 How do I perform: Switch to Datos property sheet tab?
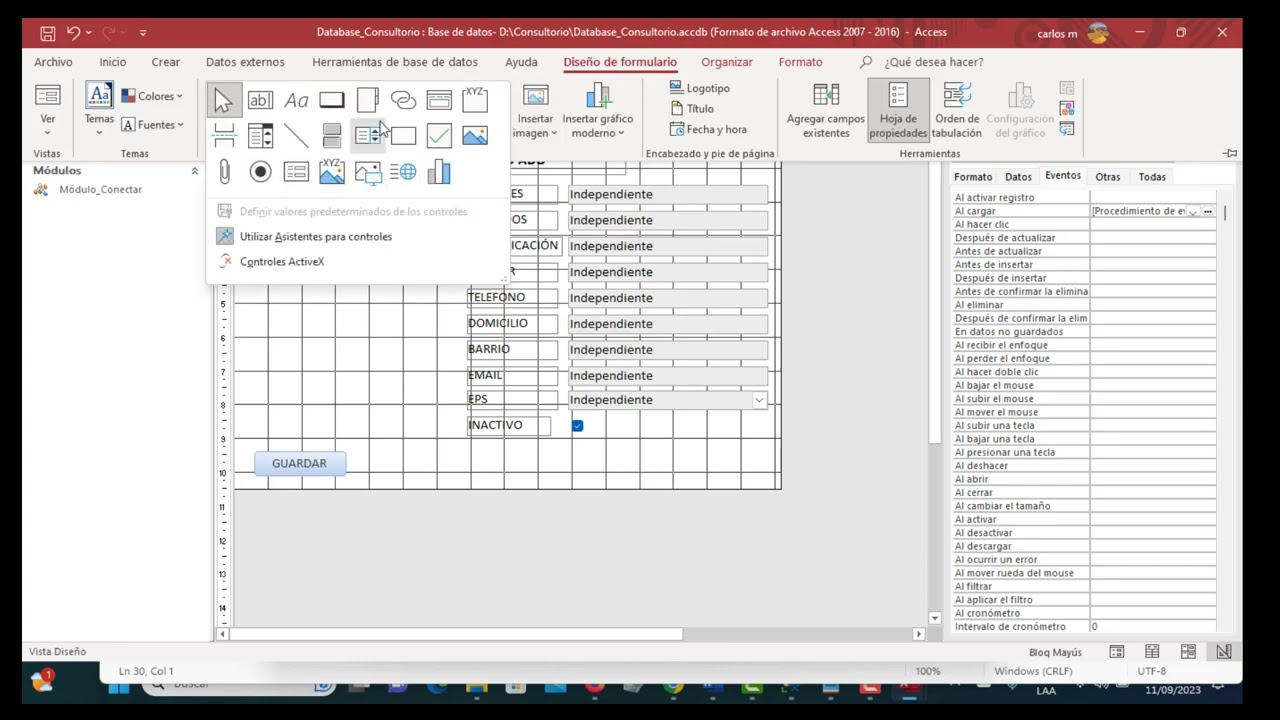(1018, 177)
